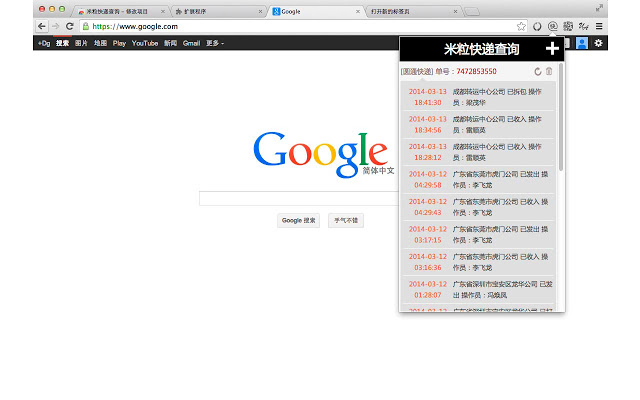Select the 18:41:30 tracking entry
640x400 pixels.
478,97
